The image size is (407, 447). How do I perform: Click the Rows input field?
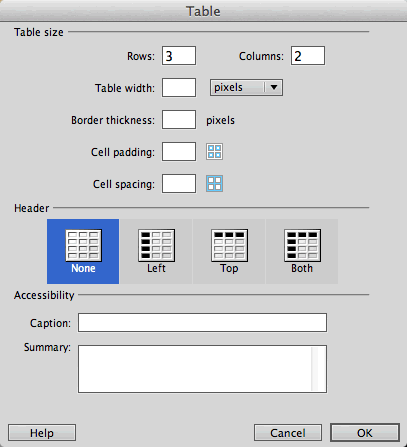pyautogui.click(x=179, y=56)
